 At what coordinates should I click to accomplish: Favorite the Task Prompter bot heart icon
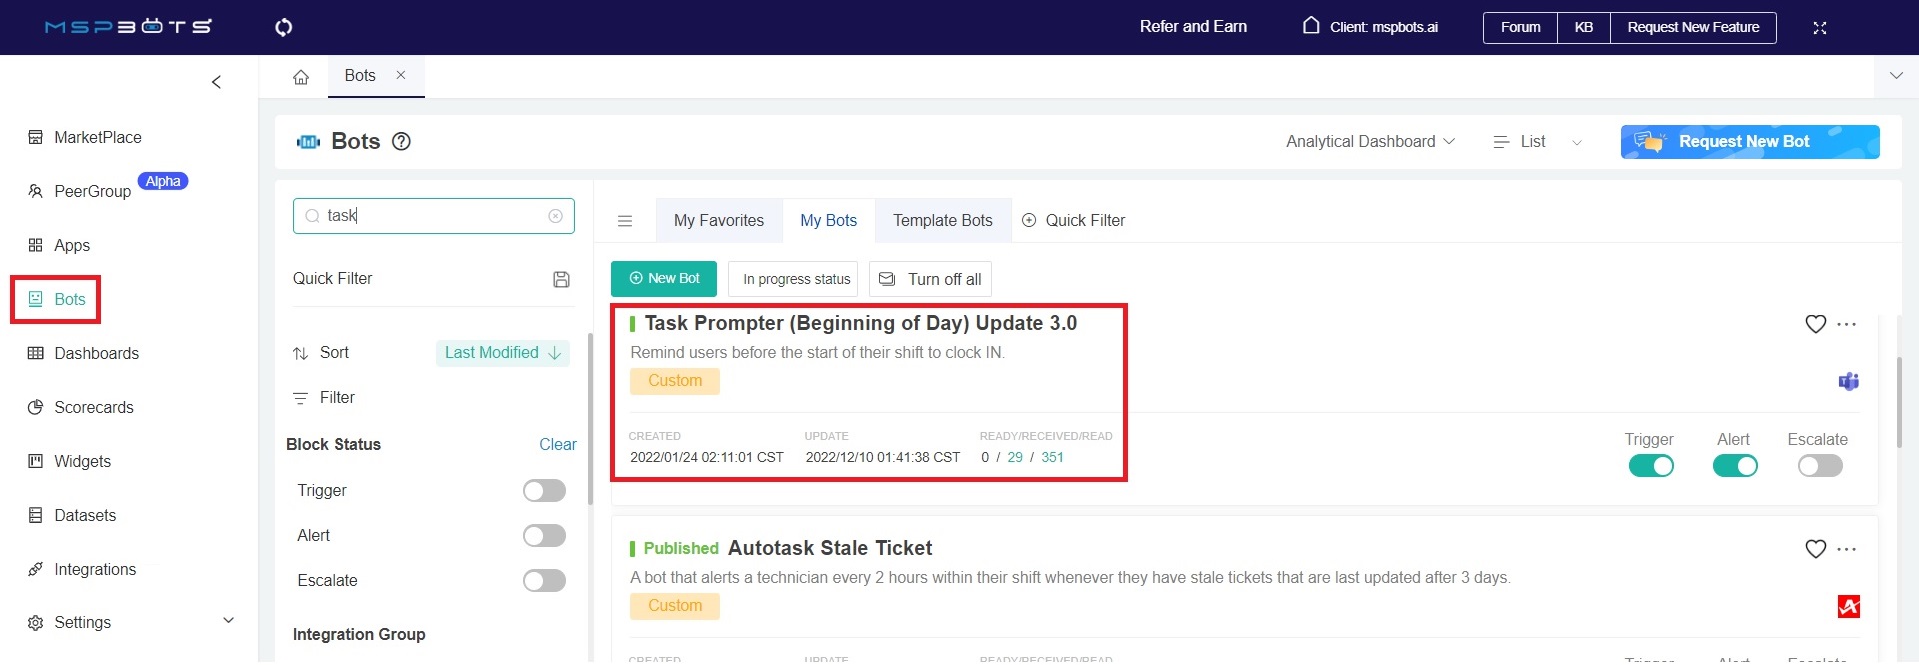(x=1816, y=324)
